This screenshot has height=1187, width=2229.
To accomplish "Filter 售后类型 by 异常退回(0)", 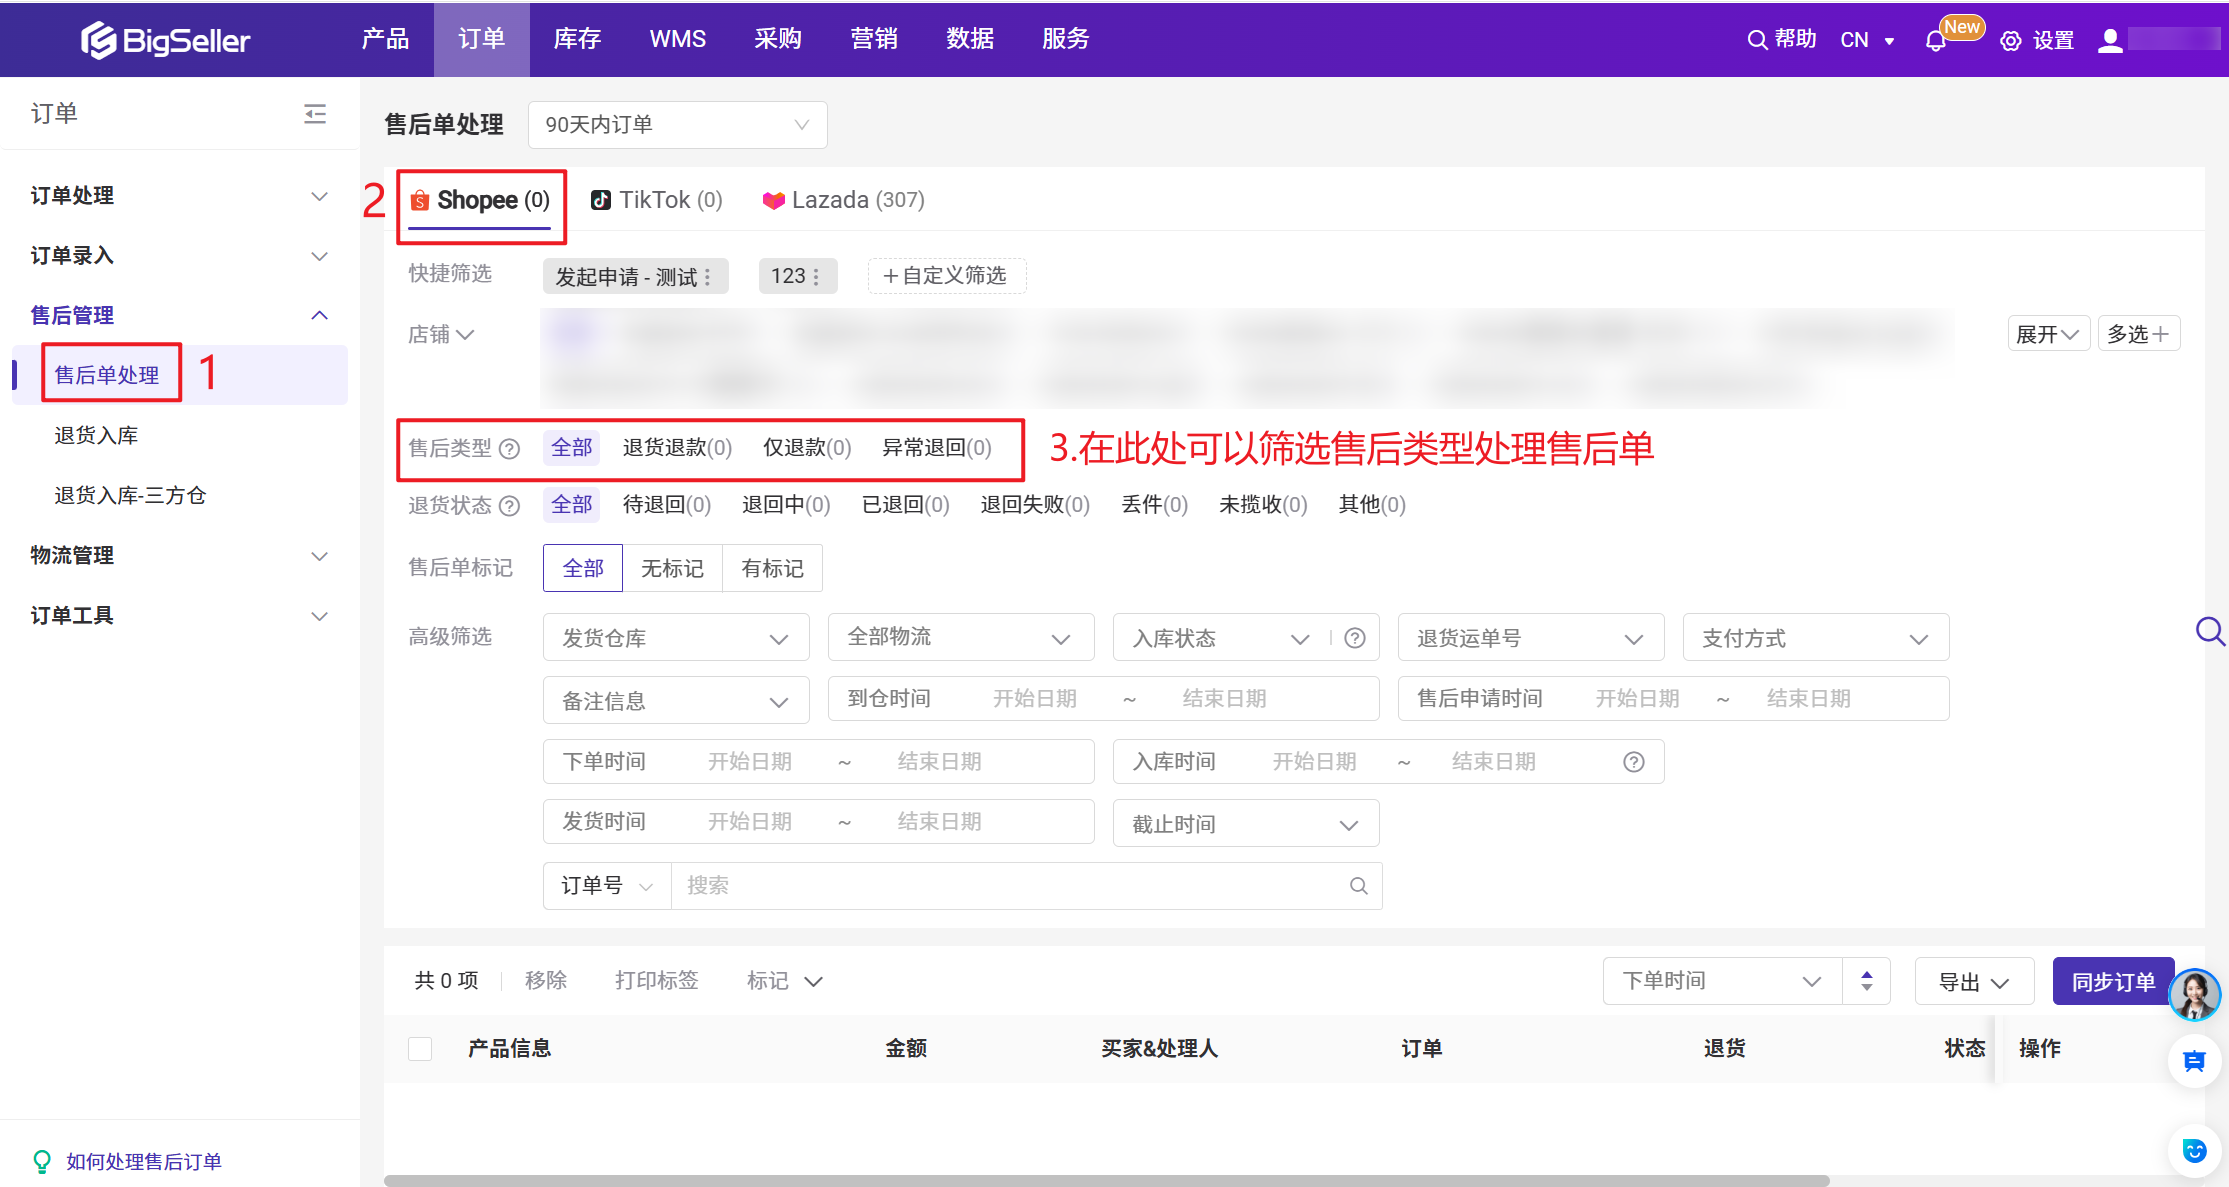I will (x=937, y=447).
